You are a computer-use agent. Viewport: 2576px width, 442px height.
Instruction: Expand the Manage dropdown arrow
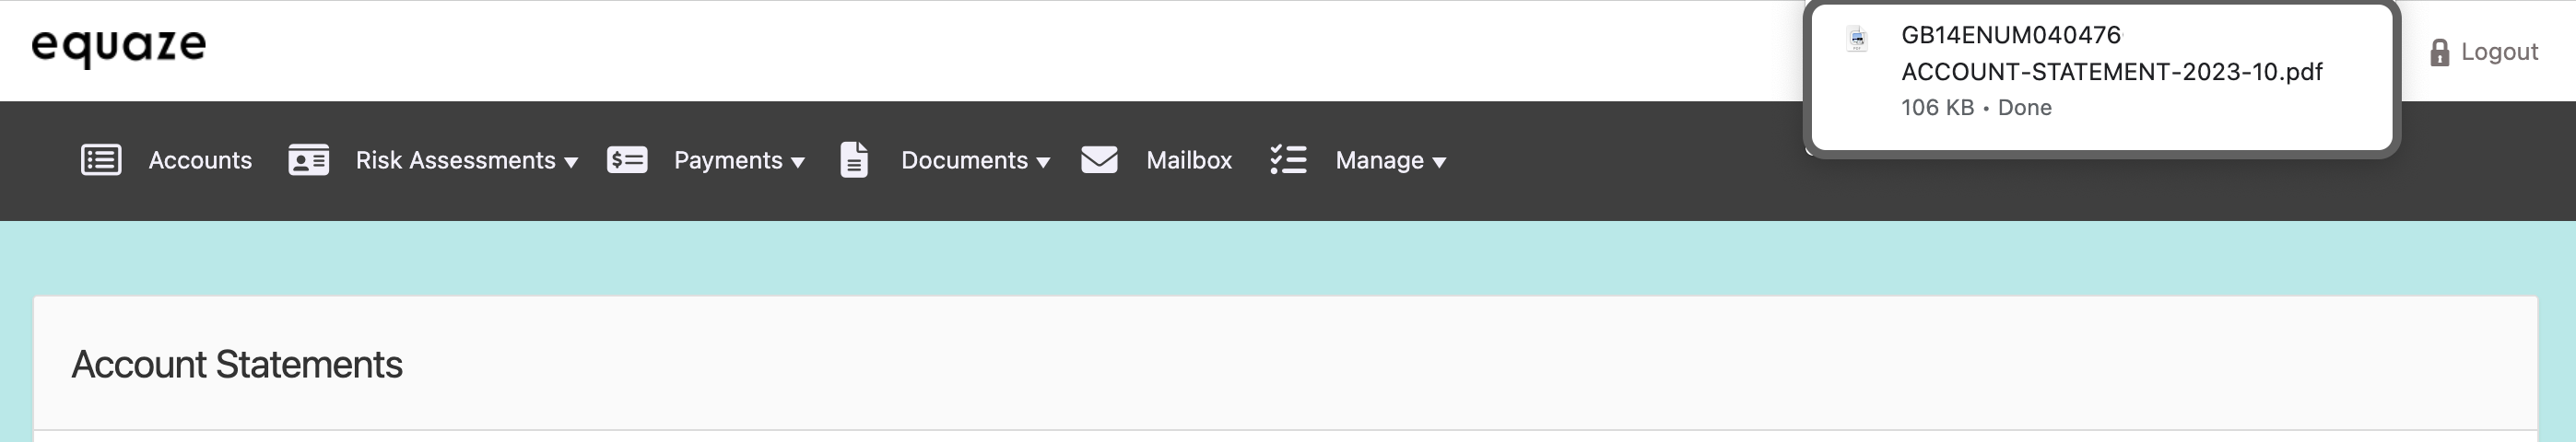(1439, 162)
